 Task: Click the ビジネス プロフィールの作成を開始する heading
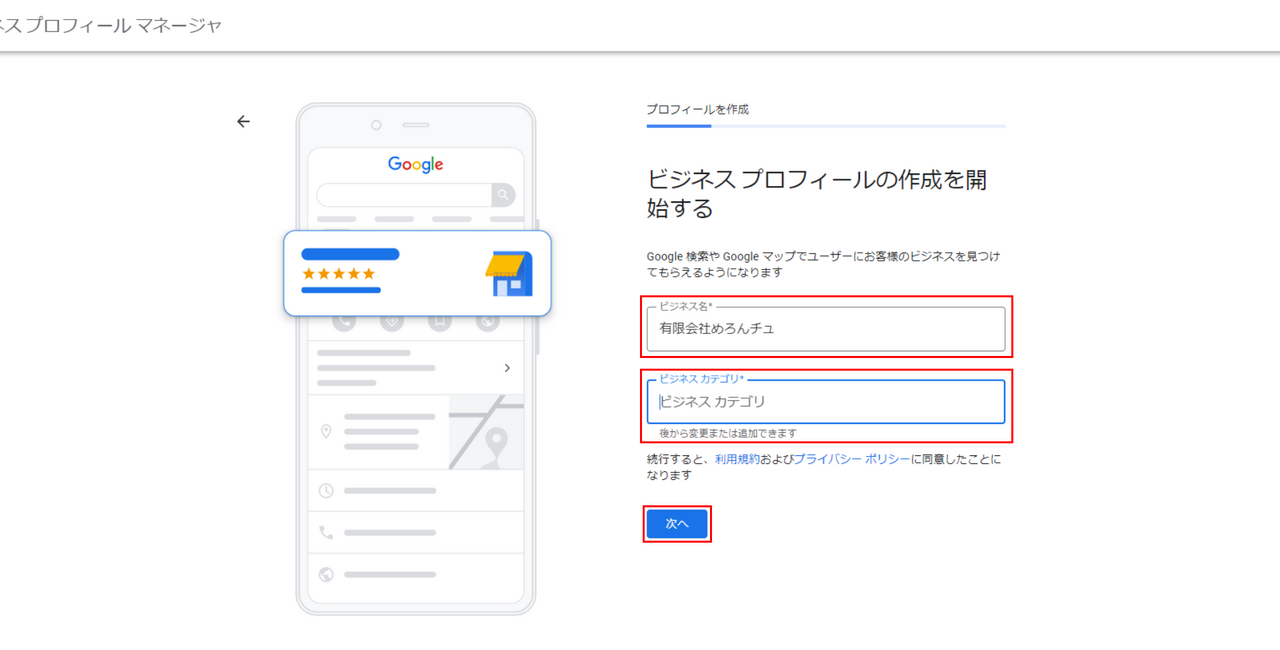coord(817,194)
